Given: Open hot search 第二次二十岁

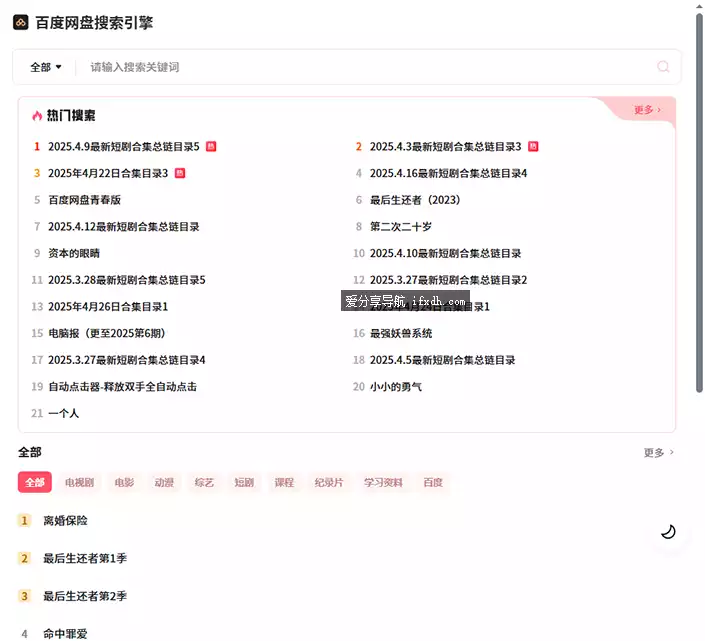Looking at the screenshot, I should 401,227.
